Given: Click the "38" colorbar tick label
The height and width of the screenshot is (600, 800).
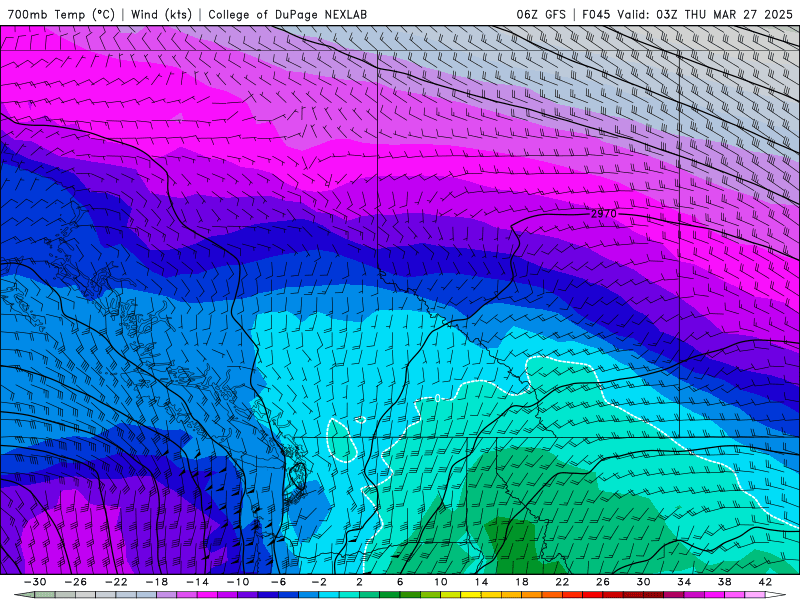Looking at the screenshot, I should pos(724,582).
